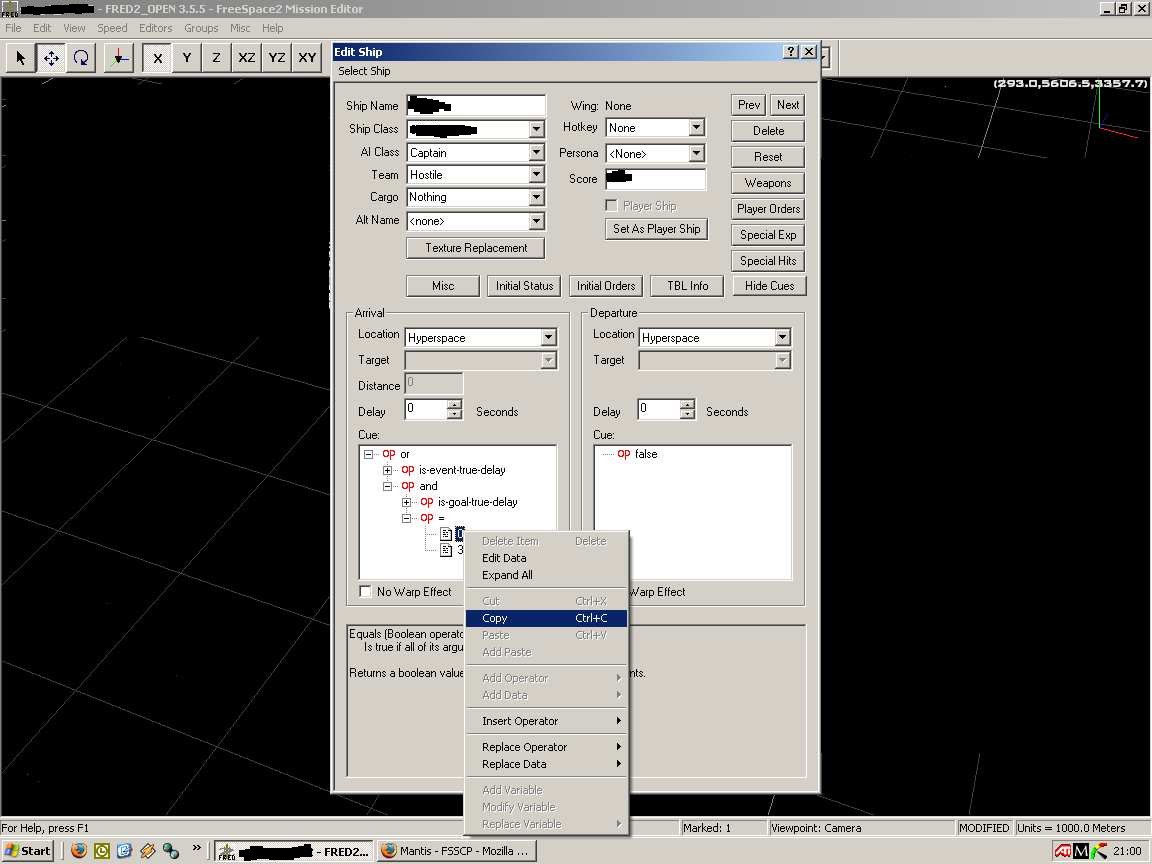Open the Editors menu

(x=155, y=28)
